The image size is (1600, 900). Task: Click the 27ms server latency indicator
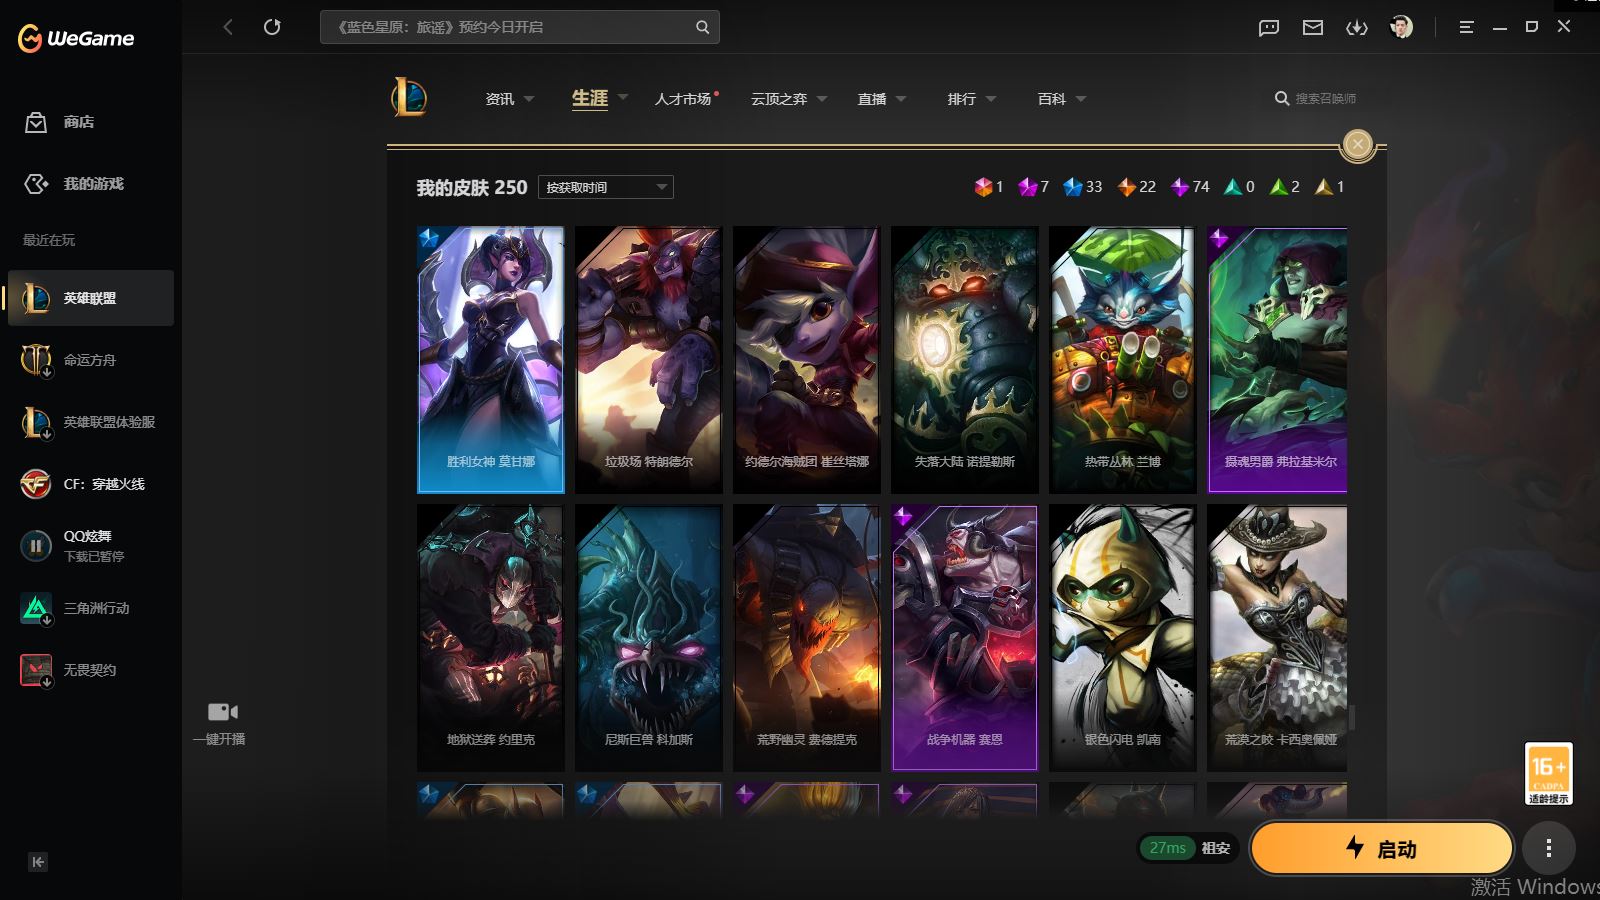1167,848
